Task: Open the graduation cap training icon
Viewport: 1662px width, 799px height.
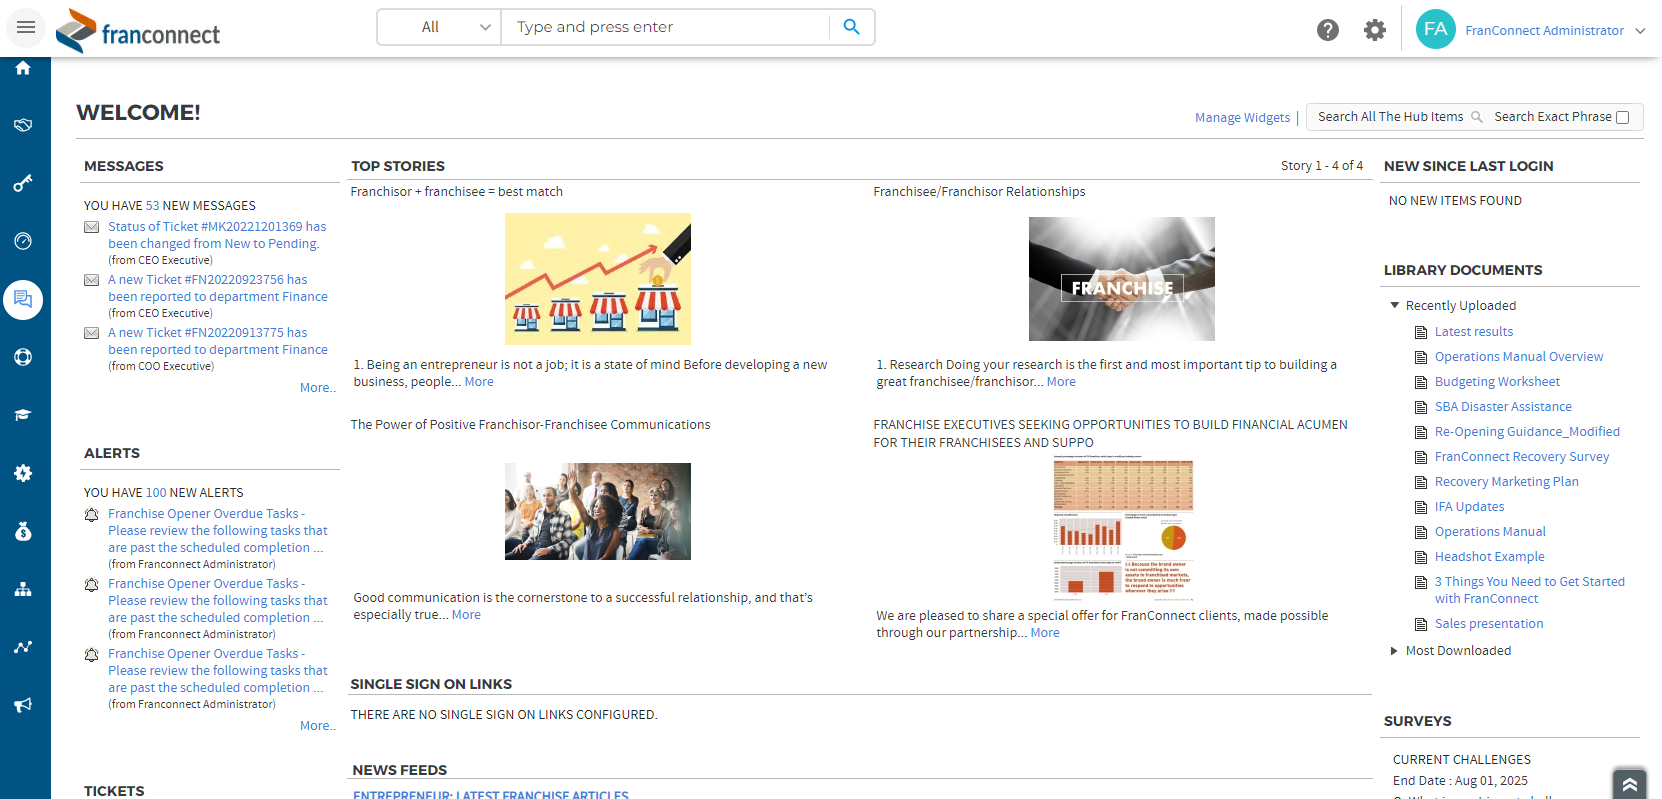Action: [23, 415]
